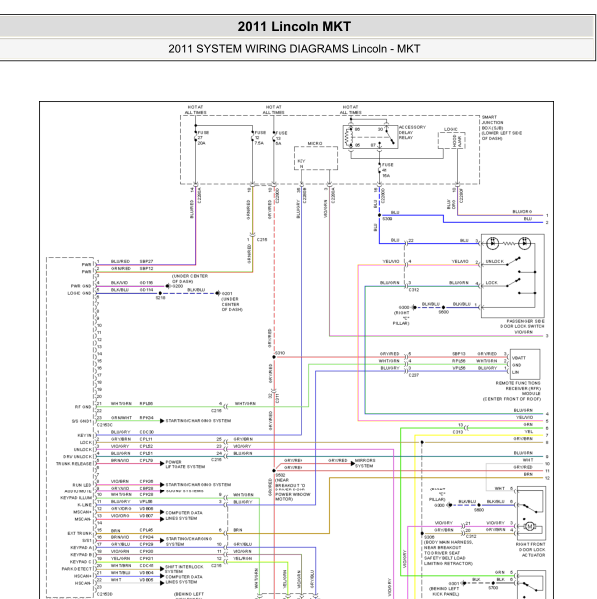Click the 'DRV UNLOCK' pin label

(x=78, y=457)
